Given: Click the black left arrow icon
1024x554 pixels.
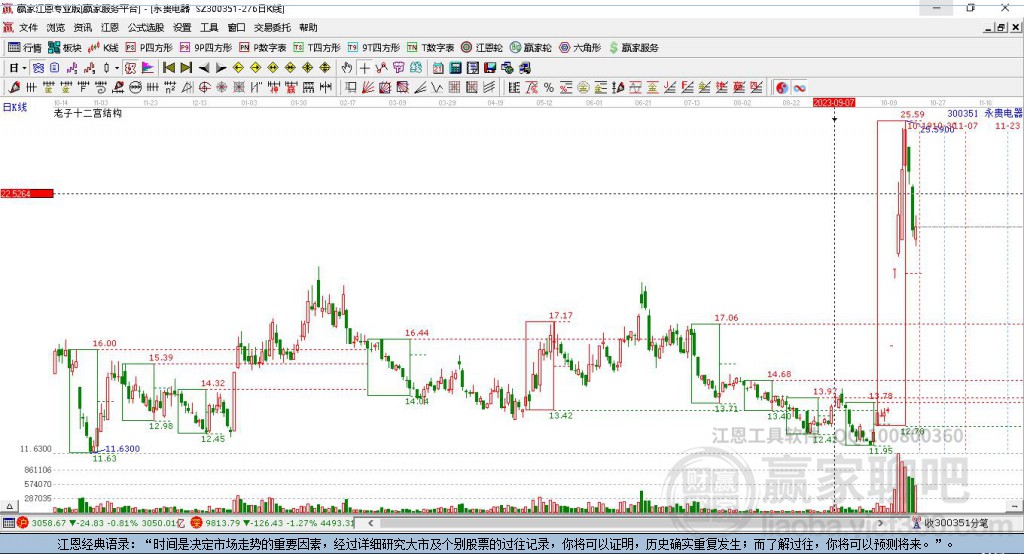Looking at the screenshot, I should [204, 68].
